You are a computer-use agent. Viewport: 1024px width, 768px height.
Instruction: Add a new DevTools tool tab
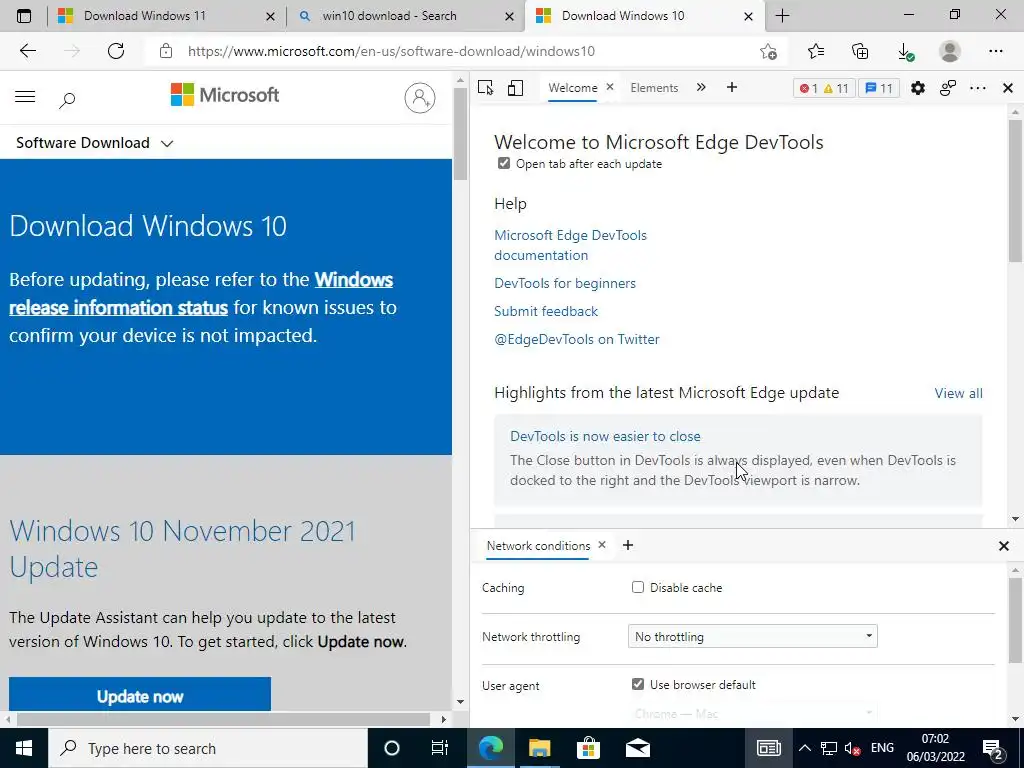click(732, 88)
